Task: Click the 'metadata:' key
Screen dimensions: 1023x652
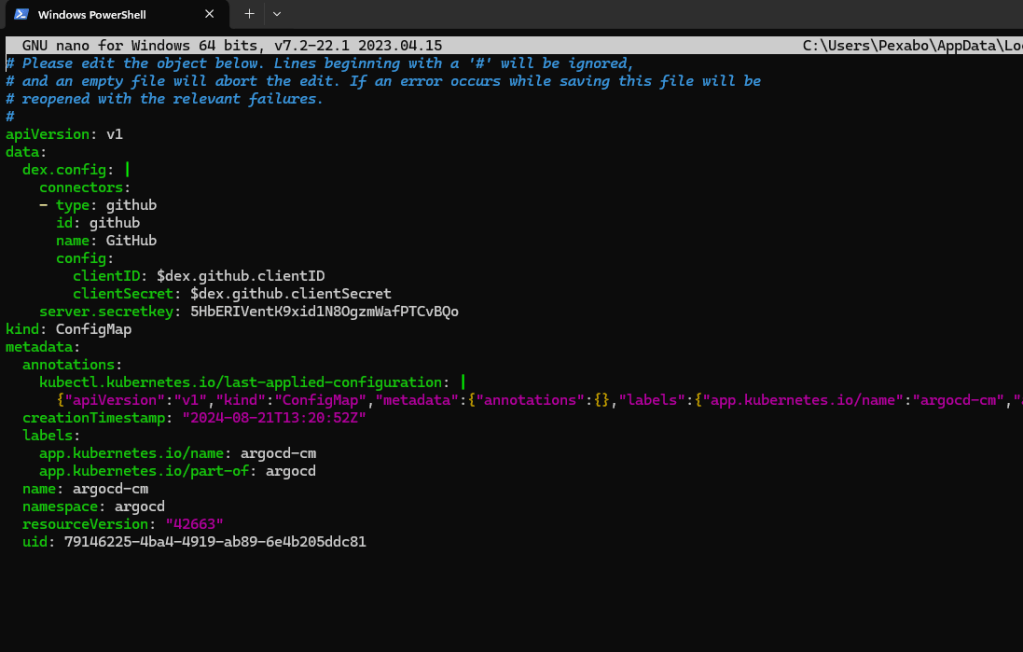Action: 42,347
